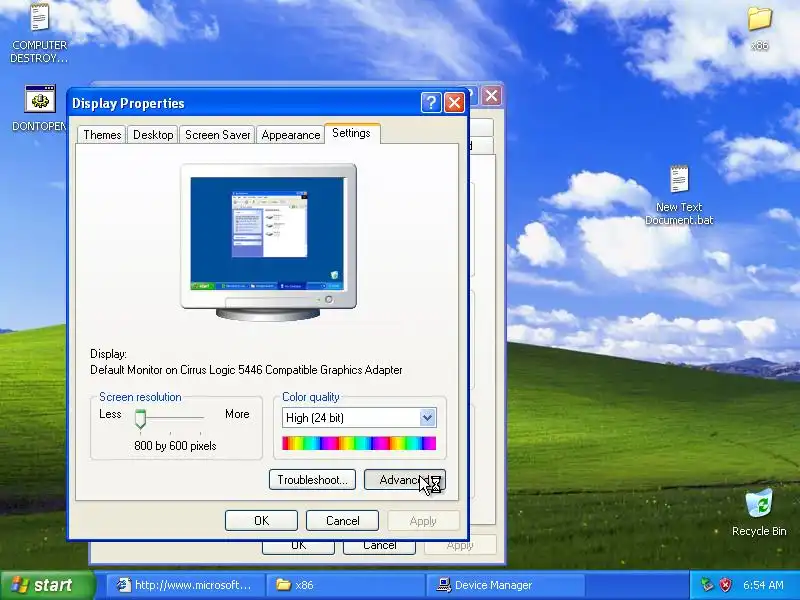The image size is (800, 600).
Task: Switch to the microsoft.com browser taskbar item
Action: pos(185,585)
